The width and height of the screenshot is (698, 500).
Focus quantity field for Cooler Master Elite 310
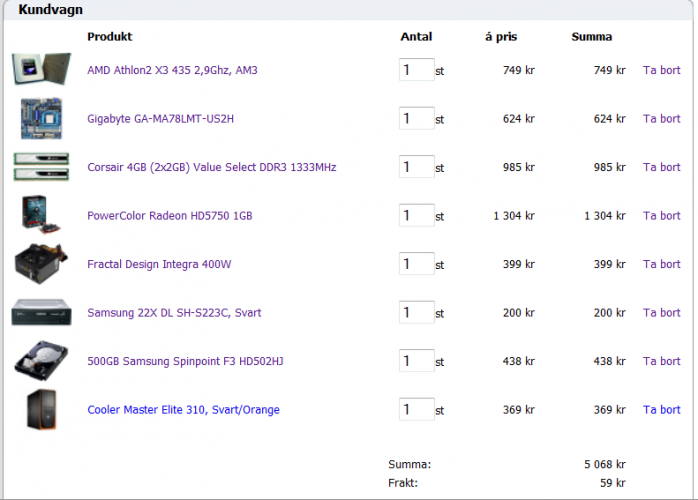coord(416,410)
